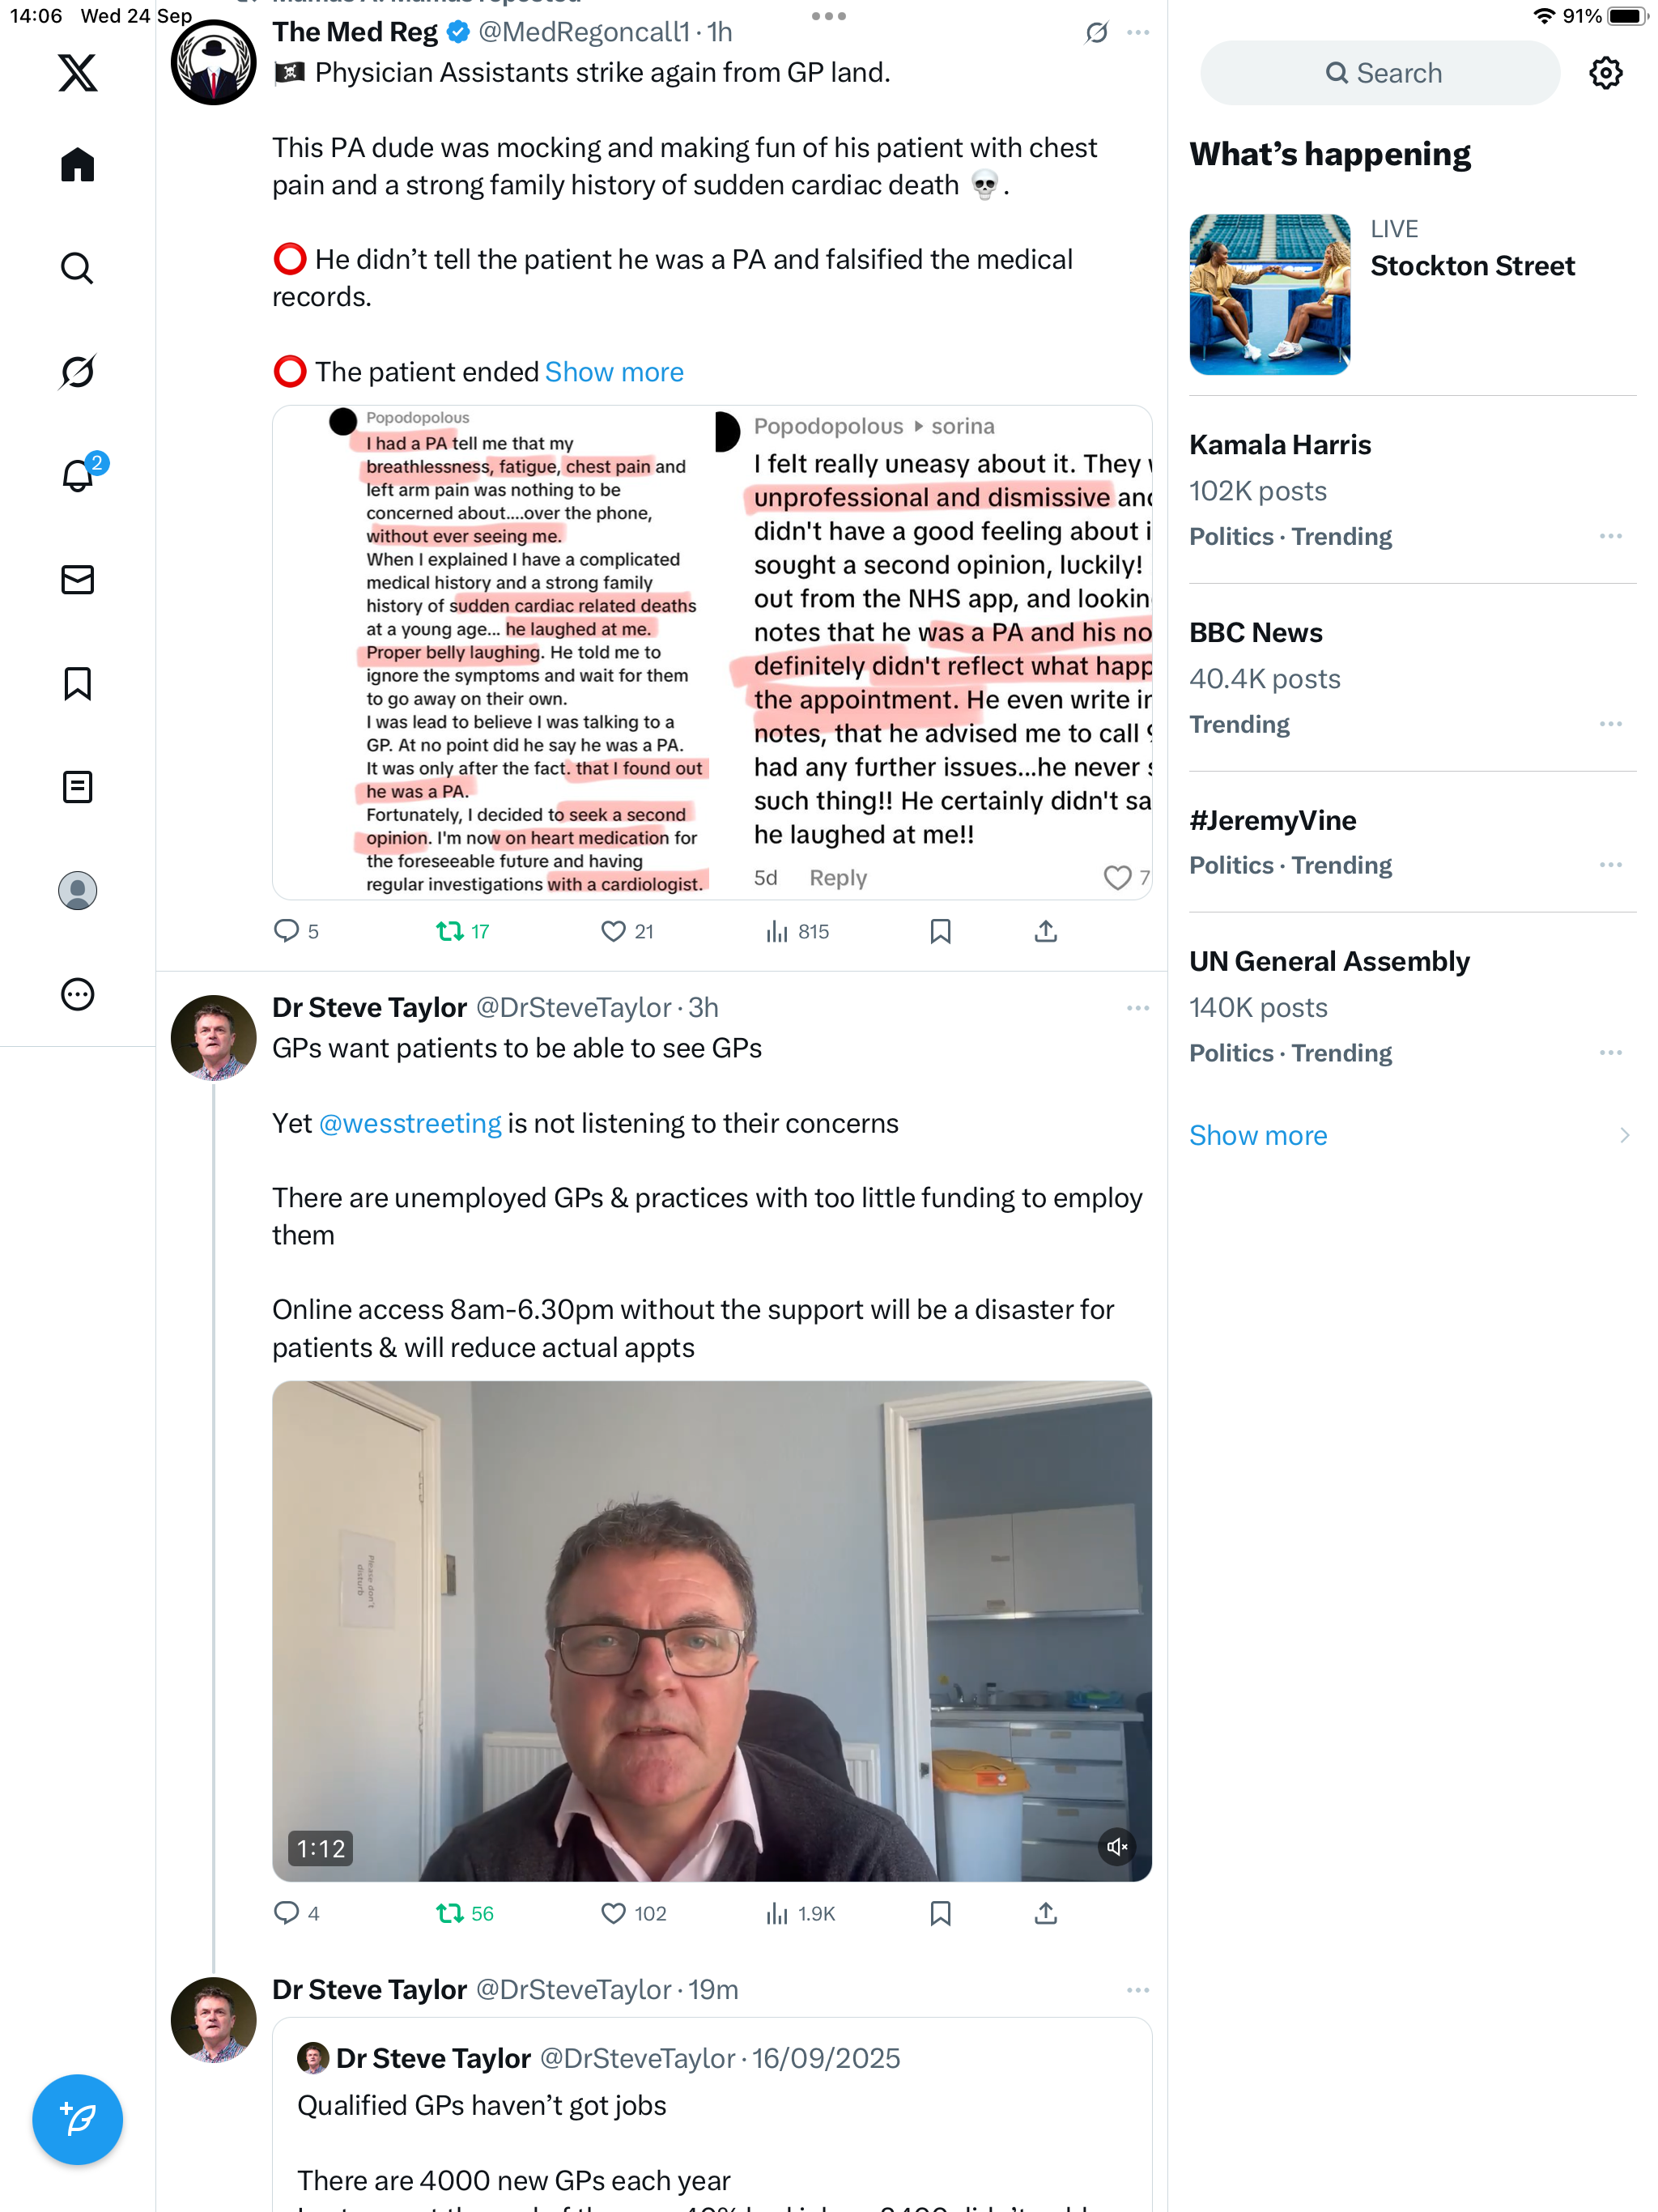Viewport: 1658px width, 2212px height.
Task: Tap the compose new post button
Action: pos(77,2119)
